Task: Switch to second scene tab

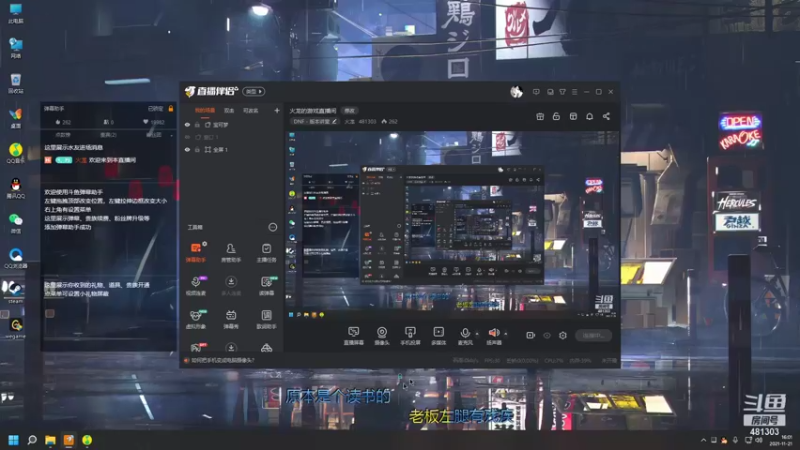Action: pyautogui.click(x=229, y=111)
